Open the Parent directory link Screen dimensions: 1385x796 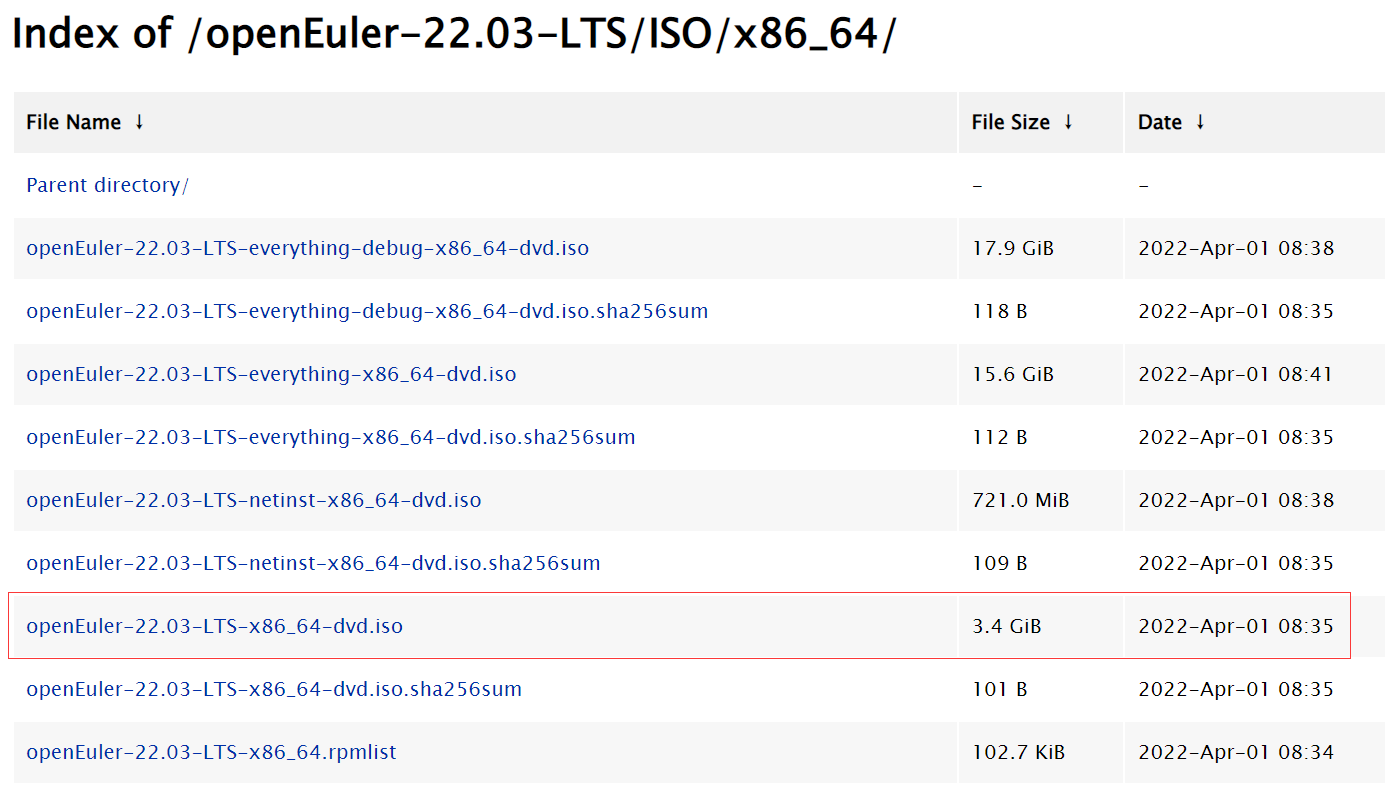click(x=106, y=185)
